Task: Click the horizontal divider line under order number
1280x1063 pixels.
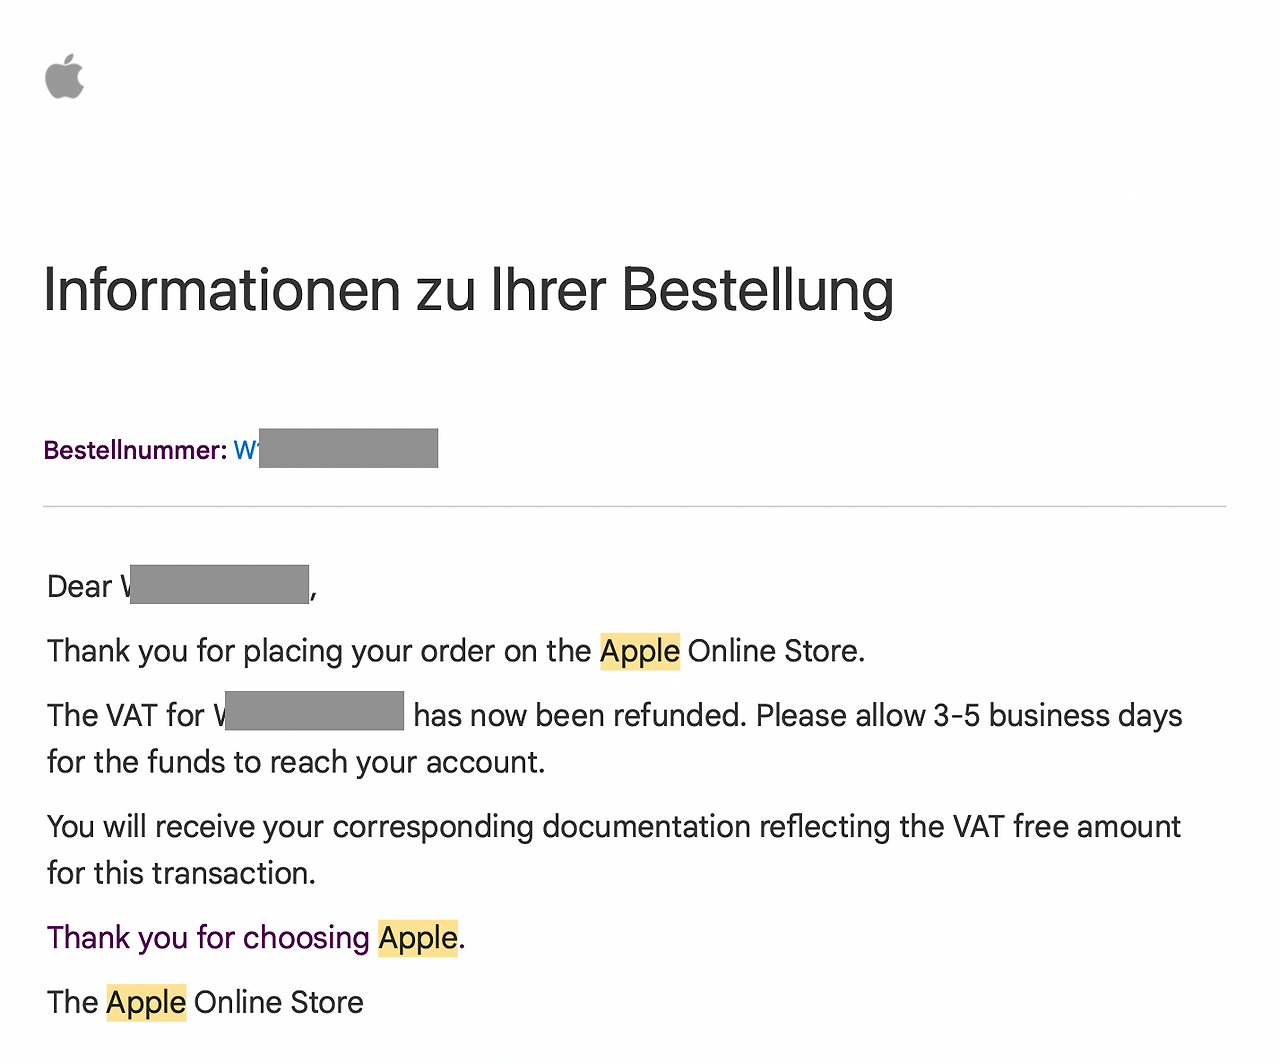Action: (x=634, y=507)
